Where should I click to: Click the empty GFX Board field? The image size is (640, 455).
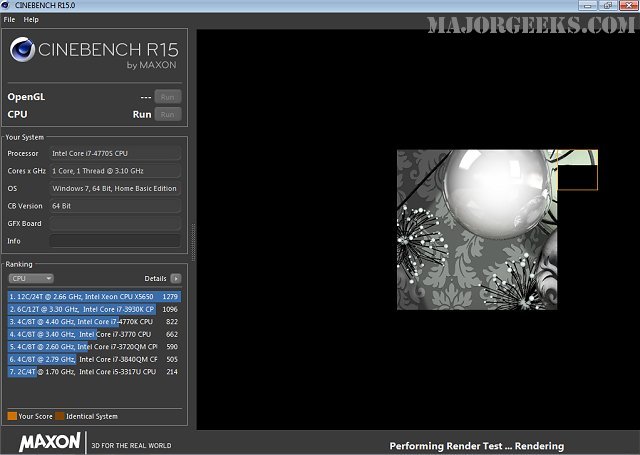[115, 224]
